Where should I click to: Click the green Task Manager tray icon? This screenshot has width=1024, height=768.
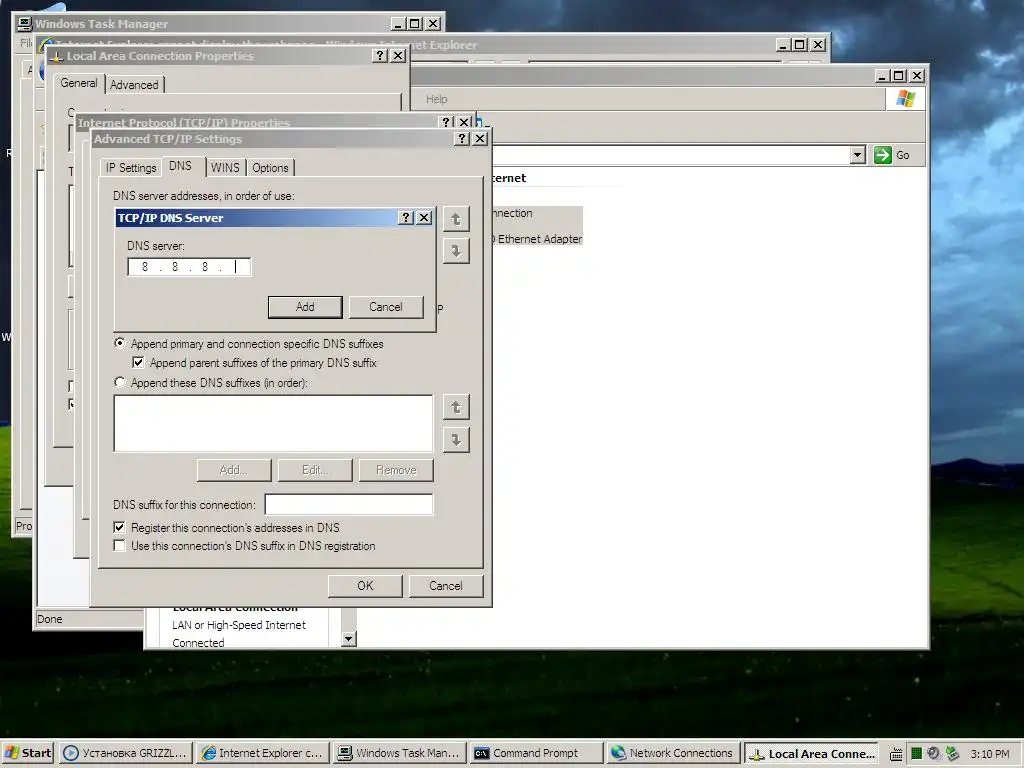pyautogui.click(x=916, y=754)
